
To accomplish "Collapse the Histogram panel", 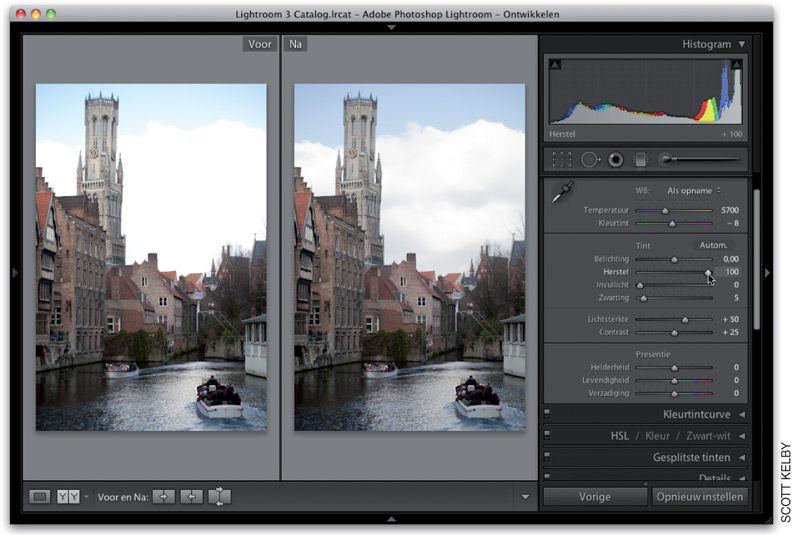I will tap(742, 44).
